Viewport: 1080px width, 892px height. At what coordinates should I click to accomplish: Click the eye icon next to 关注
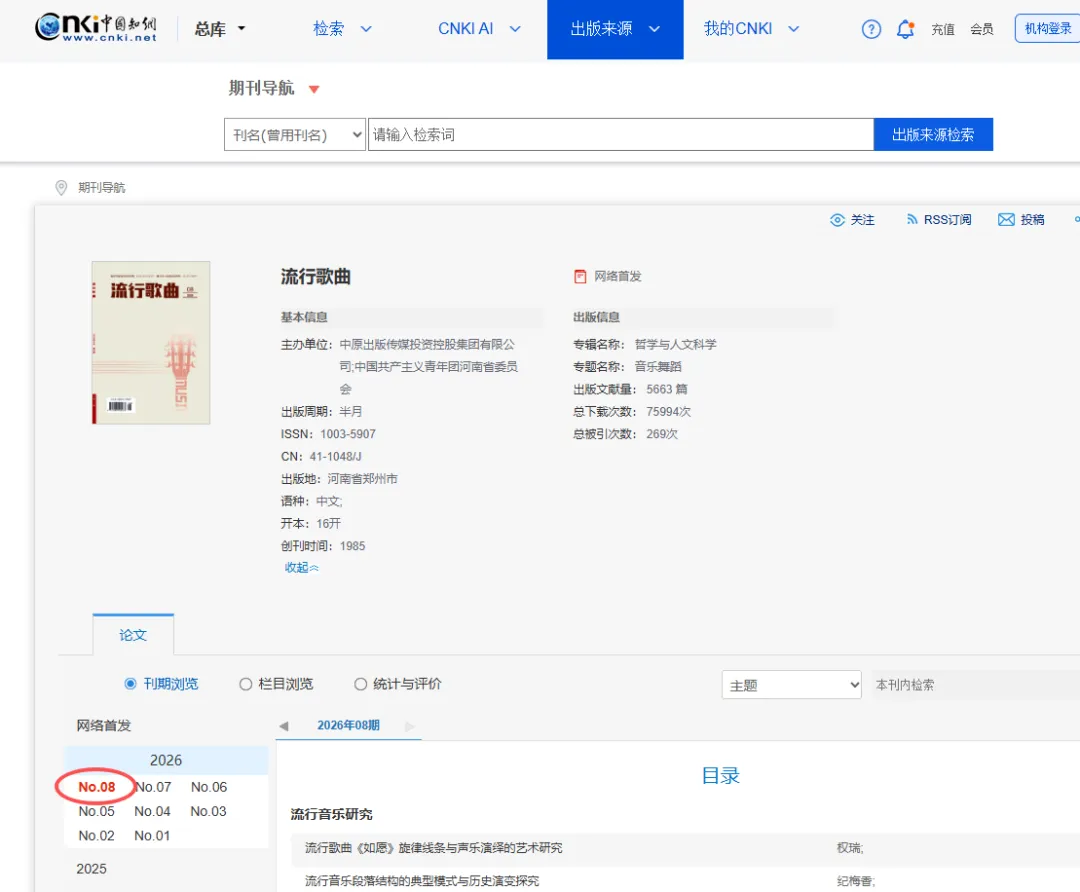tap(837, 220)
